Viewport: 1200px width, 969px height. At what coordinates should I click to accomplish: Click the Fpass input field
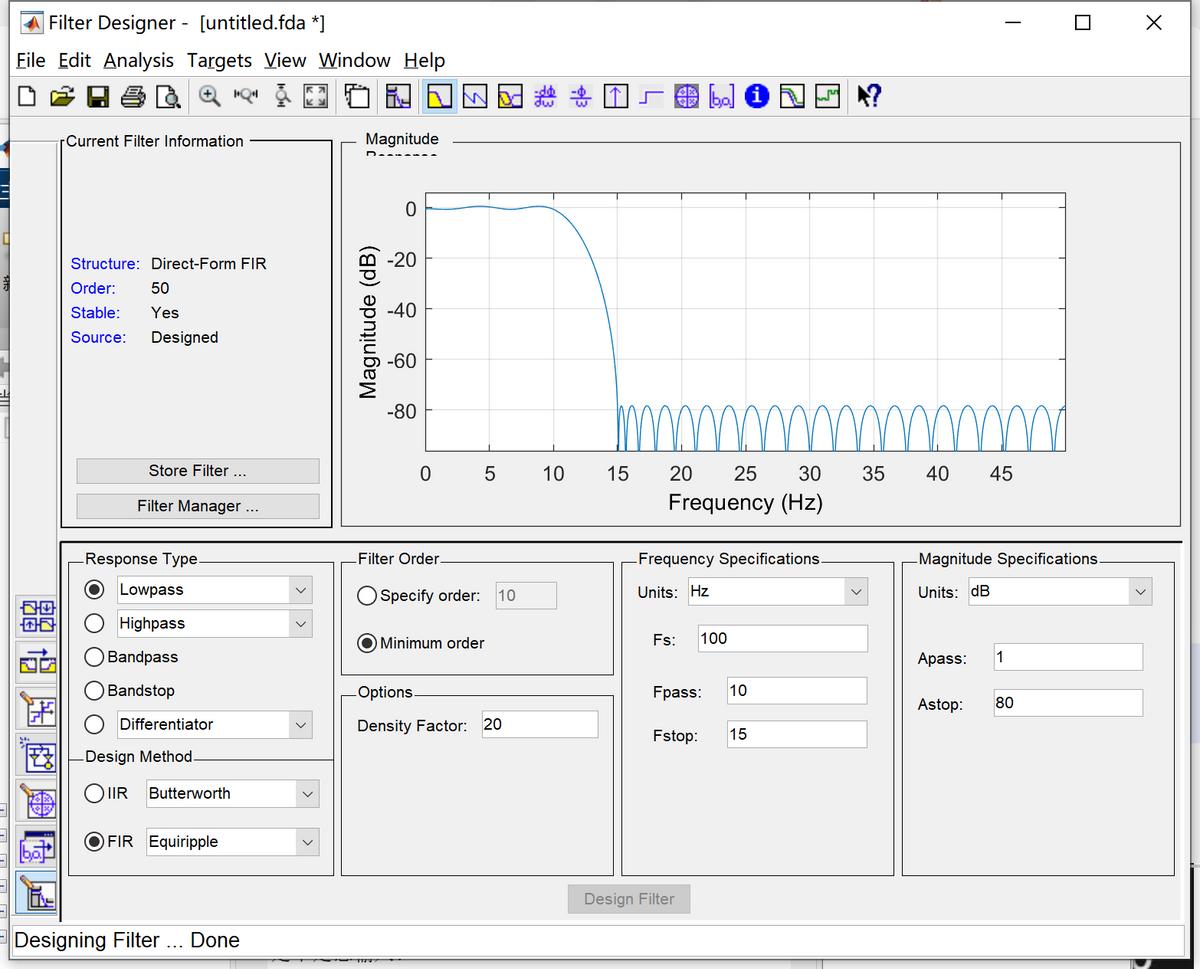(x=796, y=691)
